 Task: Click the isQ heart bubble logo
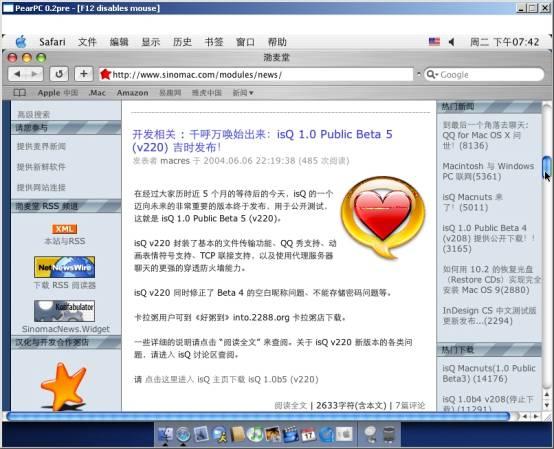(x=383, y=218)
